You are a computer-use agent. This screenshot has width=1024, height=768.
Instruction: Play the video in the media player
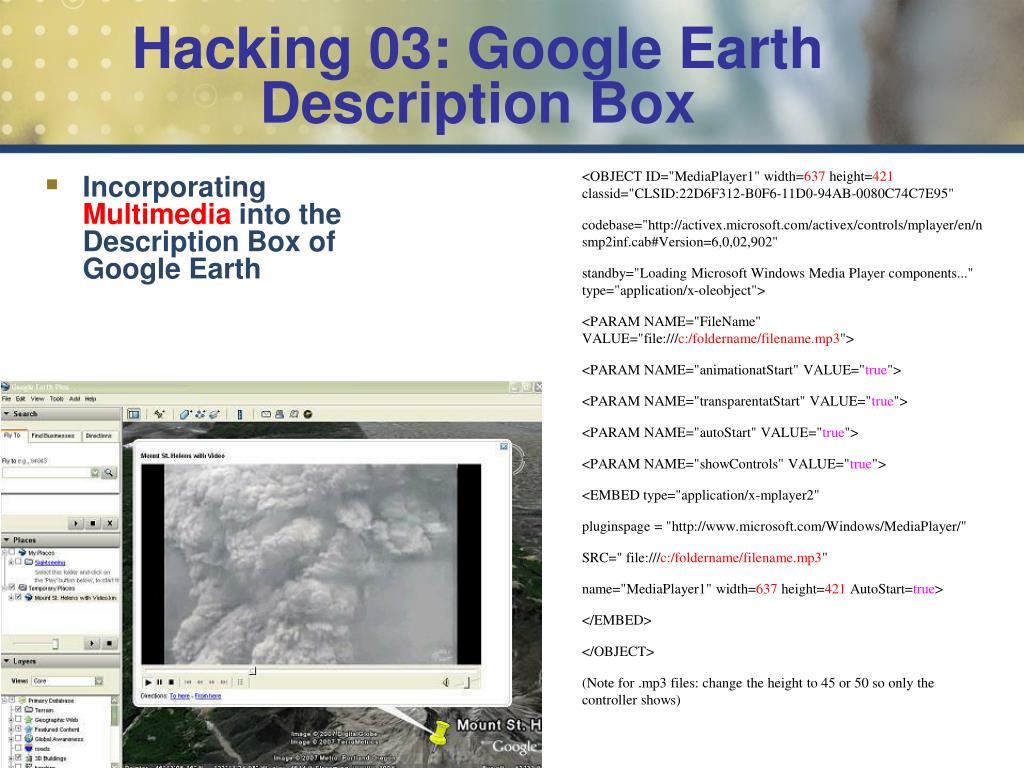click(x=148, y=682)
